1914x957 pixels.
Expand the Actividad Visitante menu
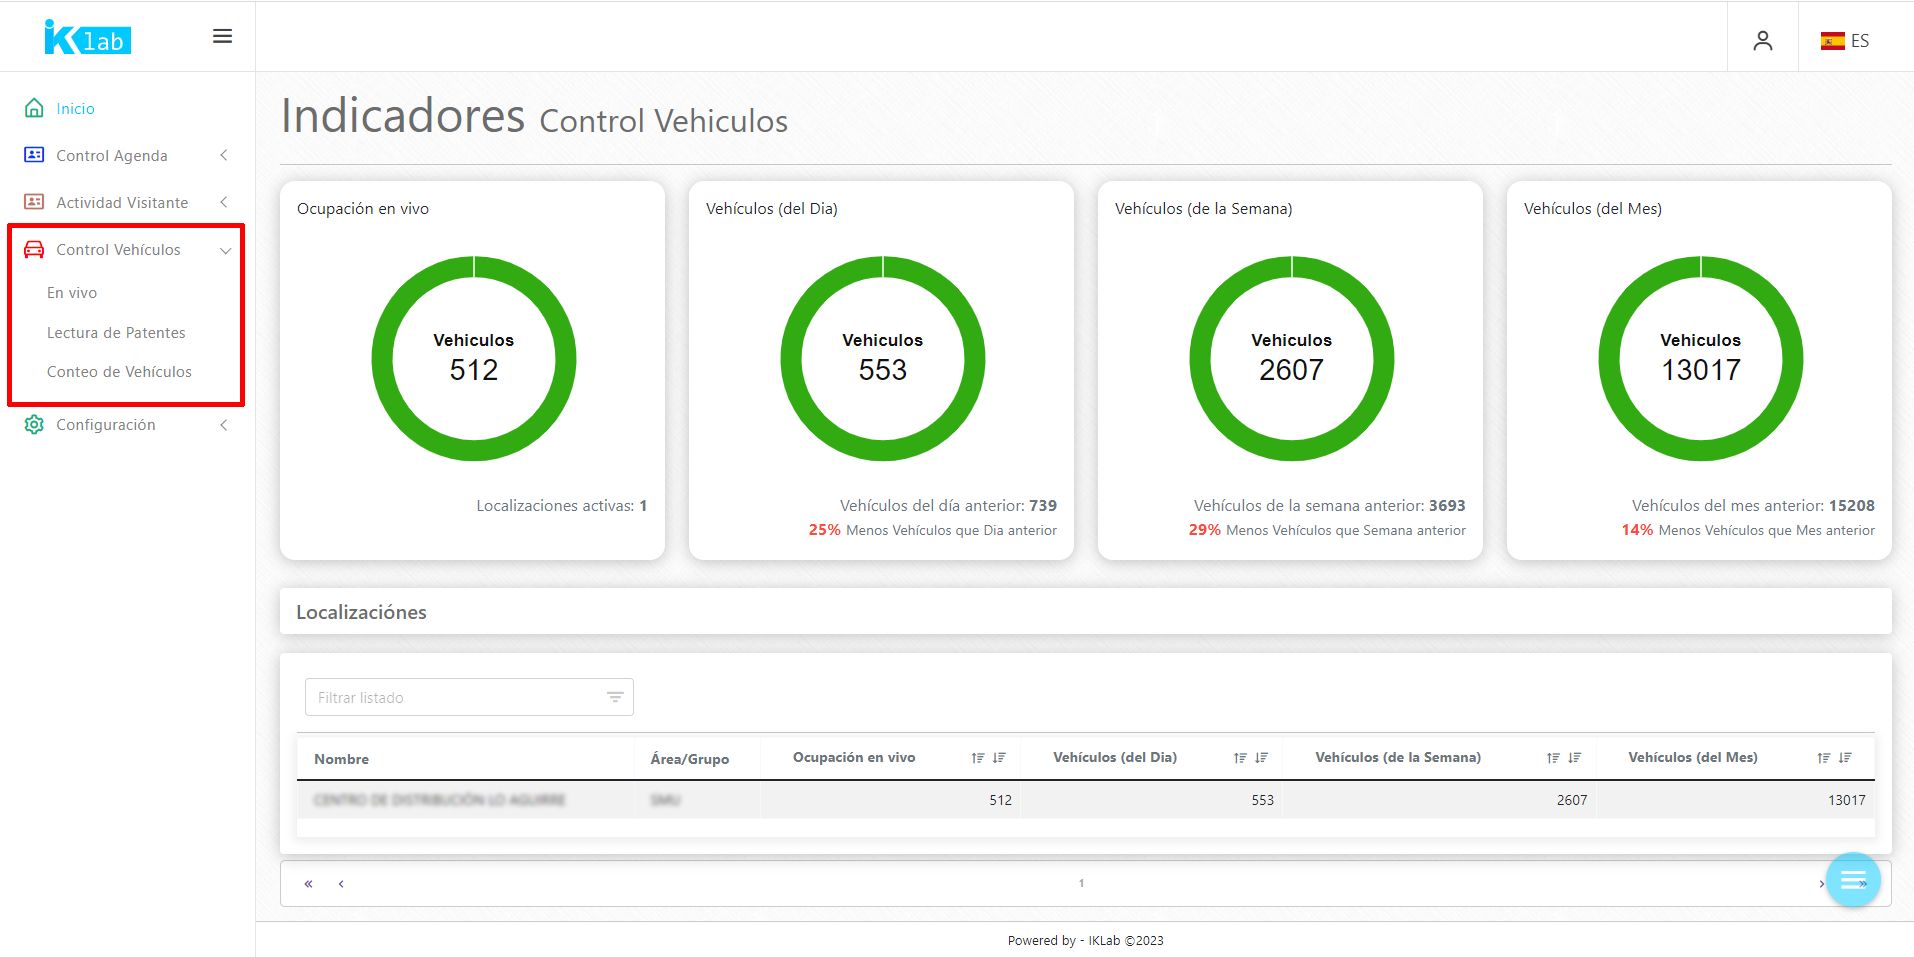122,203
